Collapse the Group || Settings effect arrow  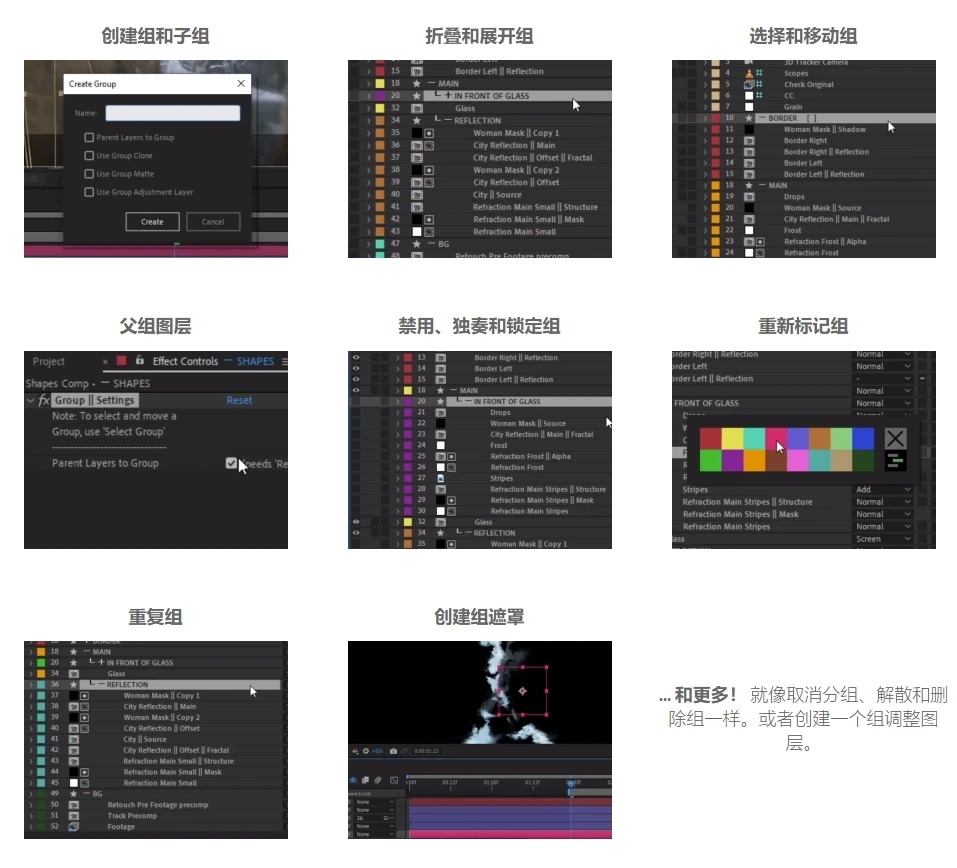[31, 400]
